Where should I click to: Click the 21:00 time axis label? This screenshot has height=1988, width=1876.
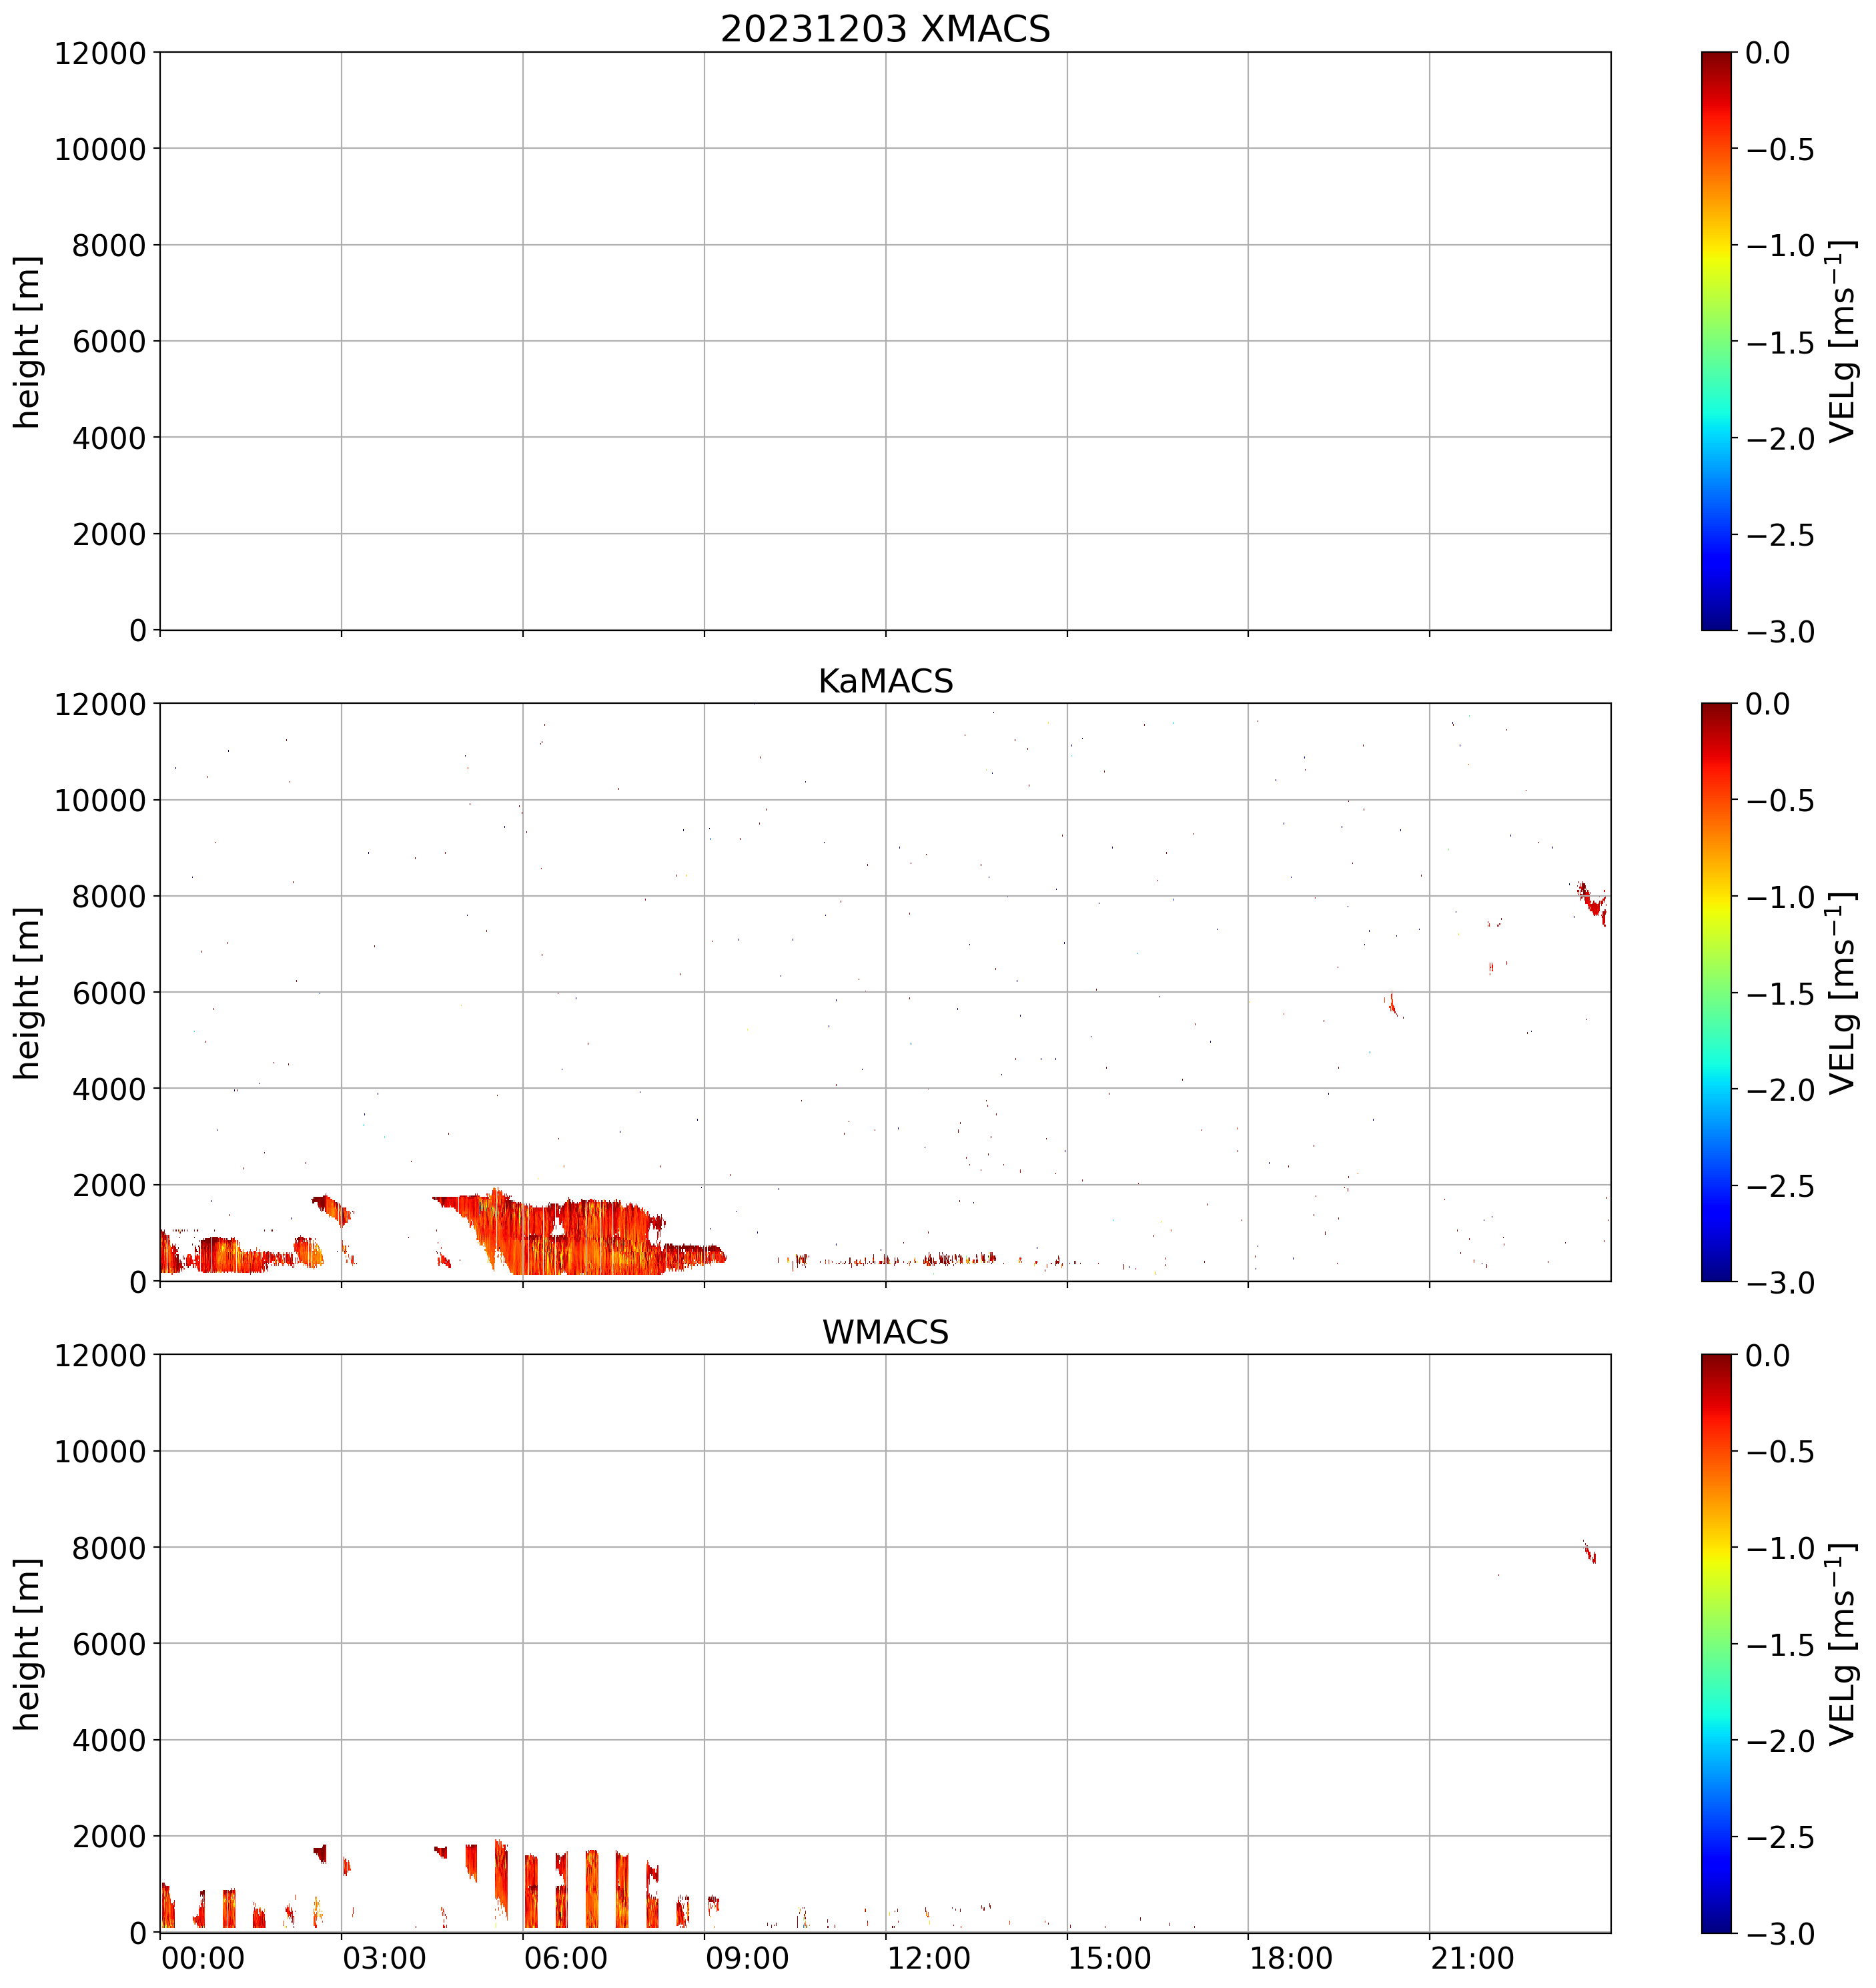(x=1473, y=1957)
